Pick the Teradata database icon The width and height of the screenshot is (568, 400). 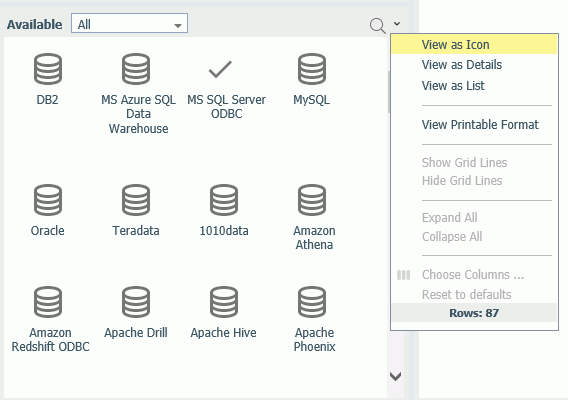[x=136, y=200]
